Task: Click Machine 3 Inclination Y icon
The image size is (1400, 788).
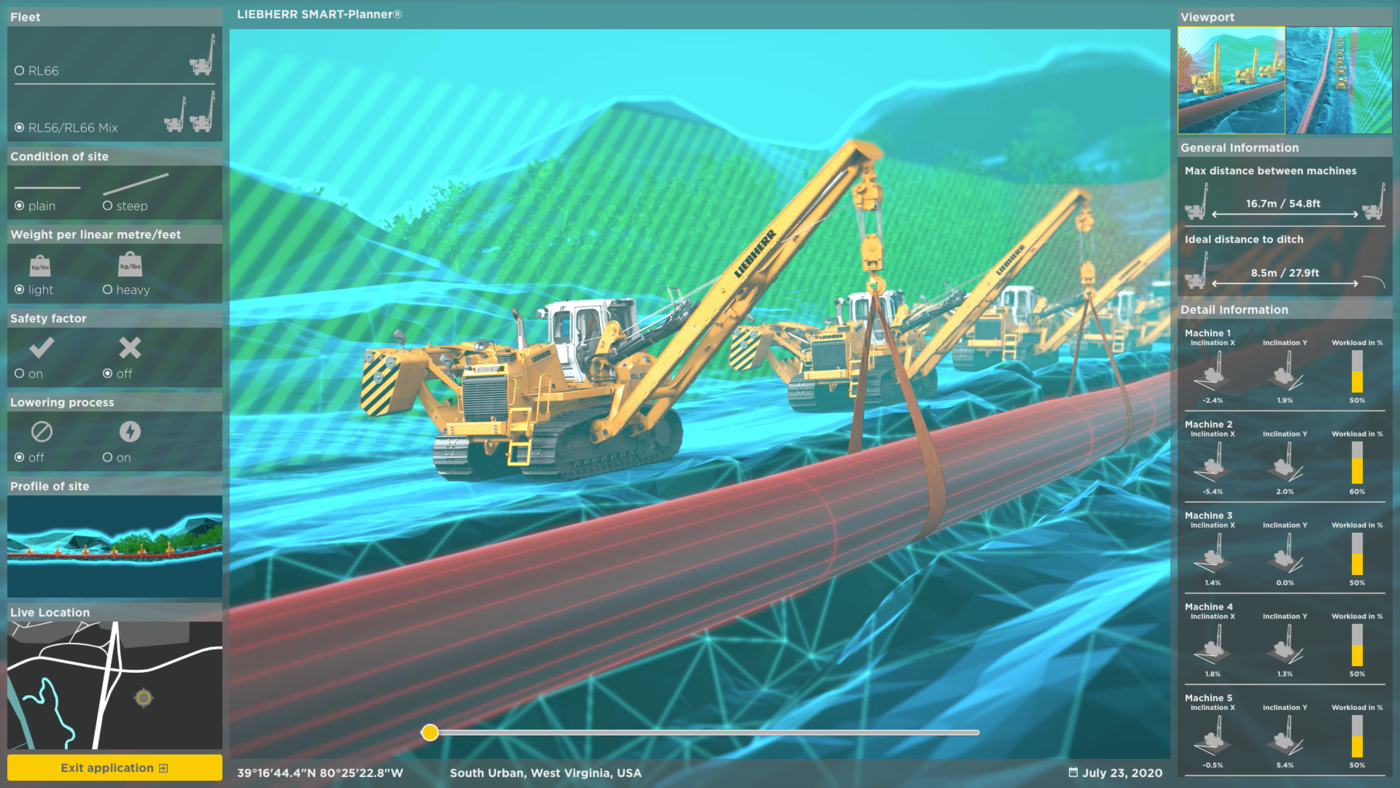Action: tap(1285, 554)
